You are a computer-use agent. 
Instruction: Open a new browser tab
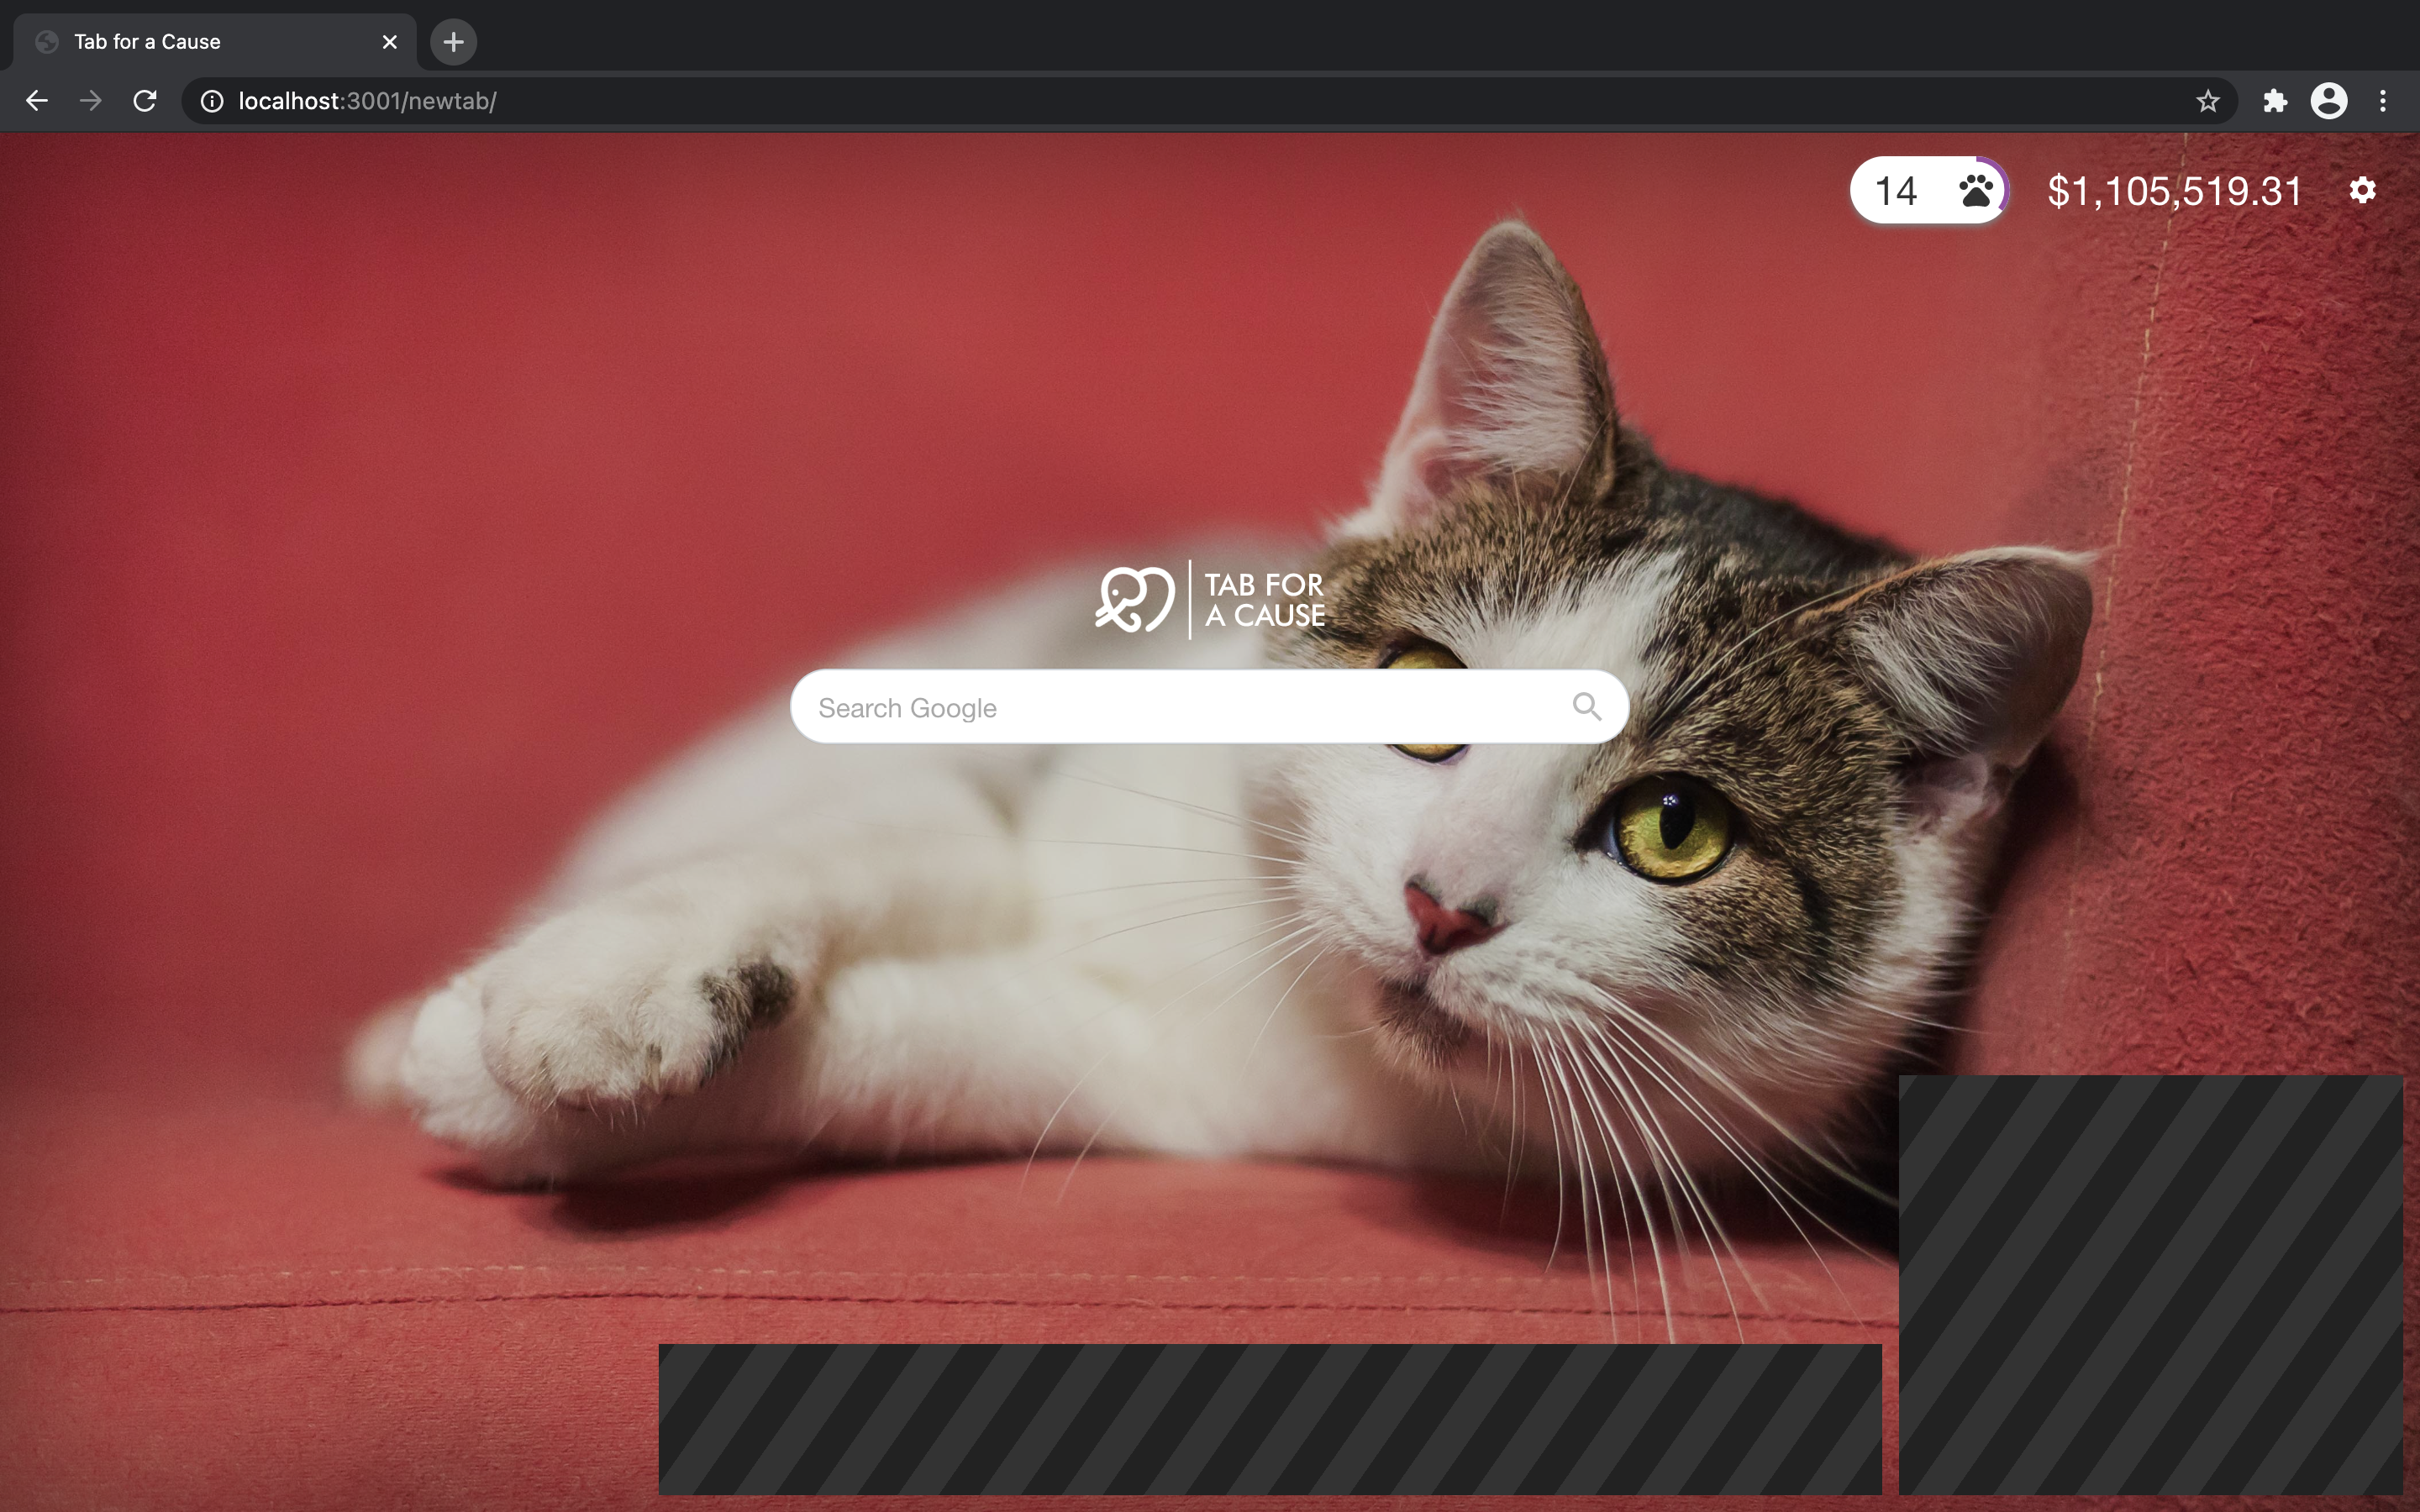coord(453,42)
